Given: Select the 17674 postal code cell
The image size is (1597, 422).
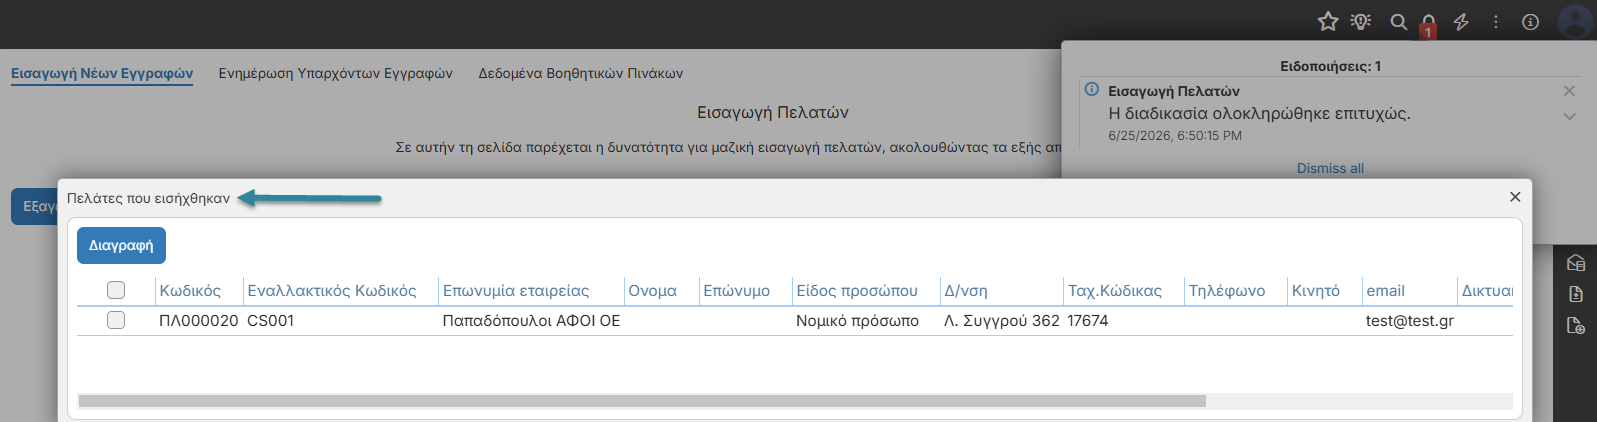Looking at the screenshot, I should tap(1088, 321).
